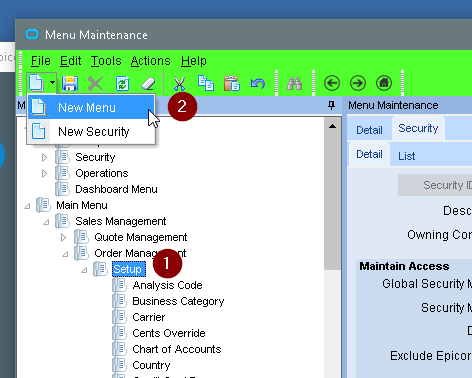Screen dimensions: 472x378
Task: Click the Back arrow navigation icon
Action: click(x=332, y=83)
